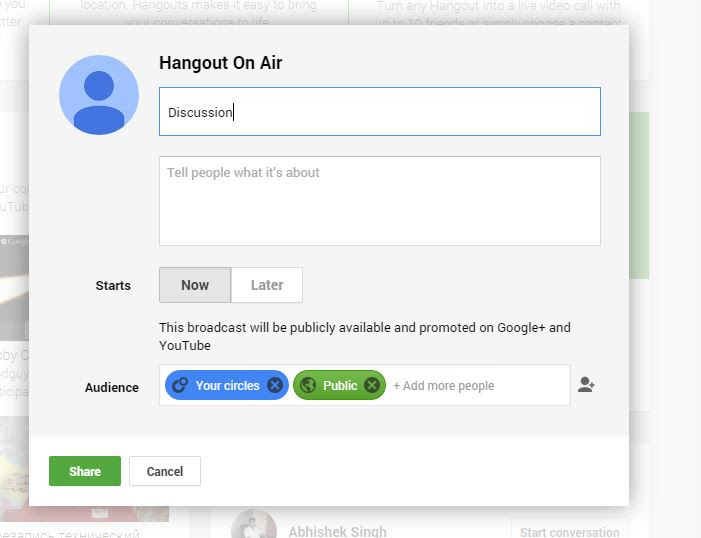
Task: Click the broadcast publicly available notice text
Action: click(x=365, y=336)
